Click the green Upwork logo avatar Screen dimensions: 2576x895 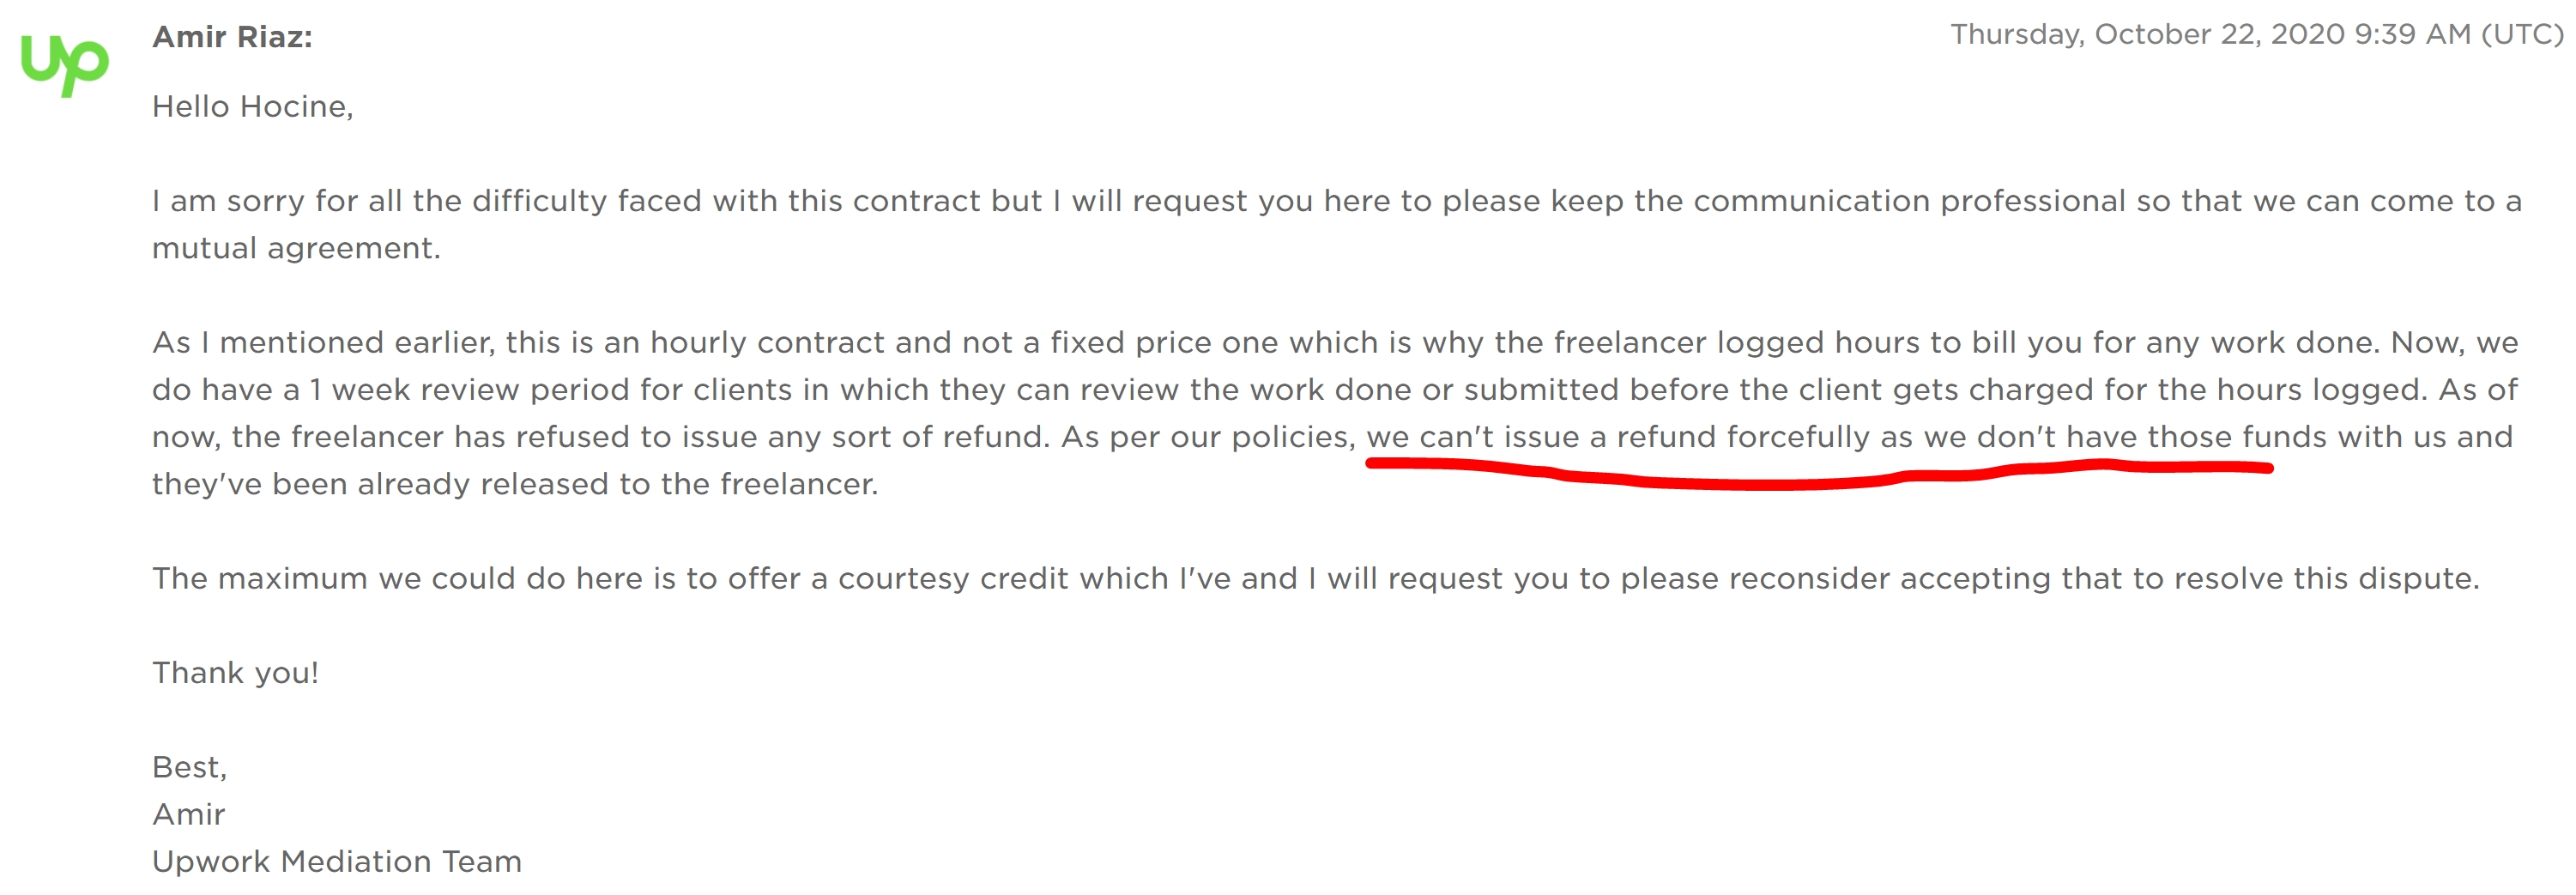64,64
